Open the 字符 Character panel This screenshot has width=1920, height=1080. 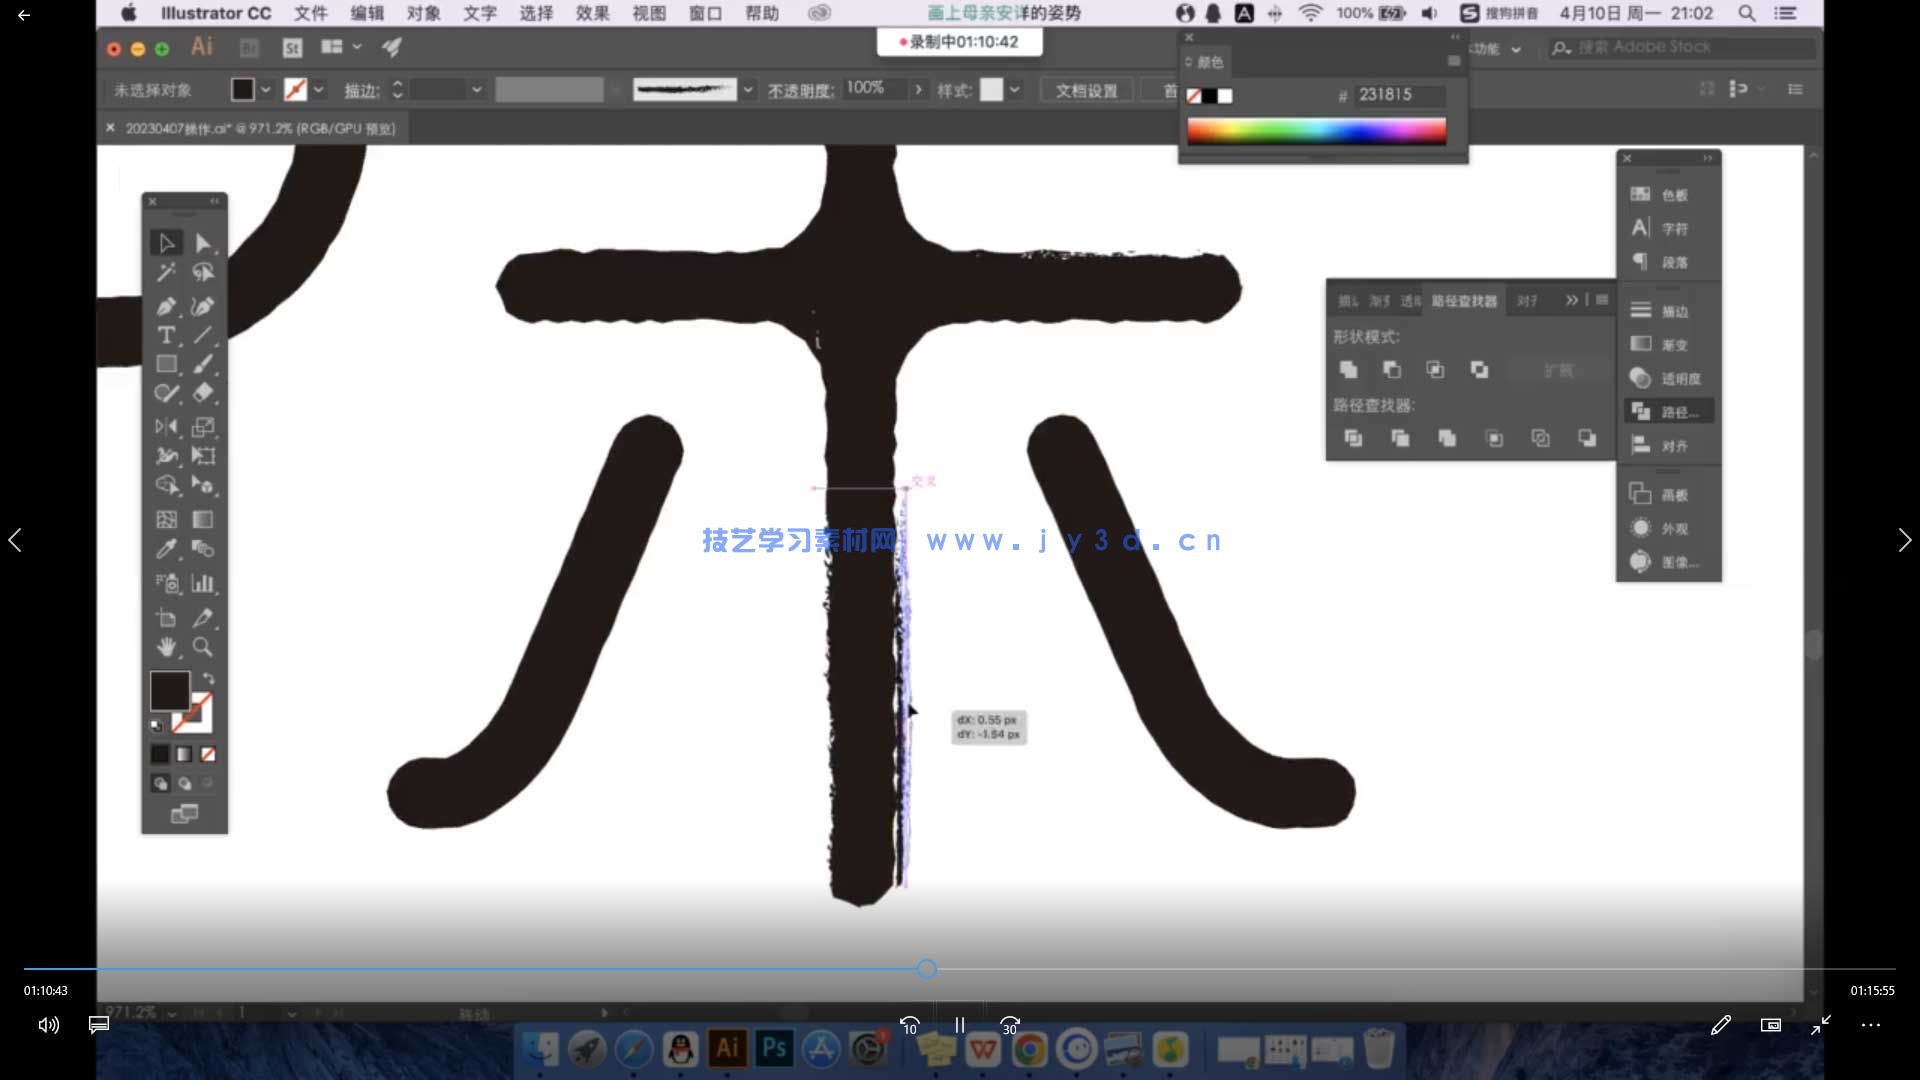(1668, 228)
